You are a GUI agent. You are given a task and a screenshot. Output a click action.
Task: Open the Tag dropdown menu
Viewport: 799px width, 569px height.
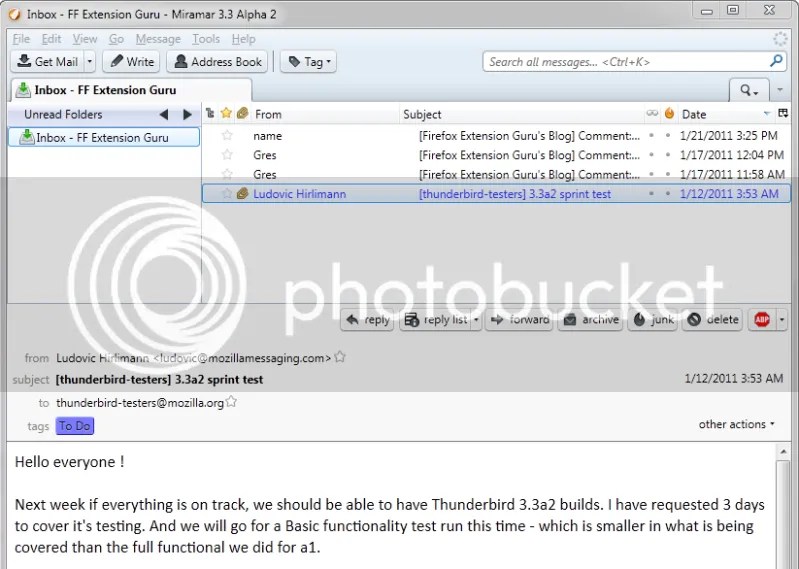tap(308, 62)
